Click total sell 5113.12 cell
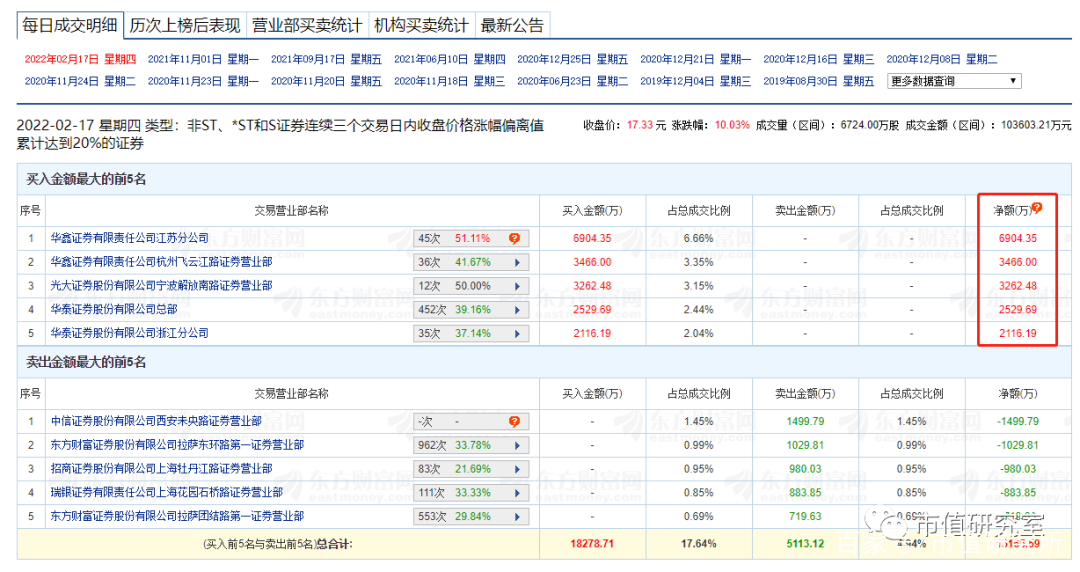The height and width of the screenshot is (572, 1080). pos(805,544)
